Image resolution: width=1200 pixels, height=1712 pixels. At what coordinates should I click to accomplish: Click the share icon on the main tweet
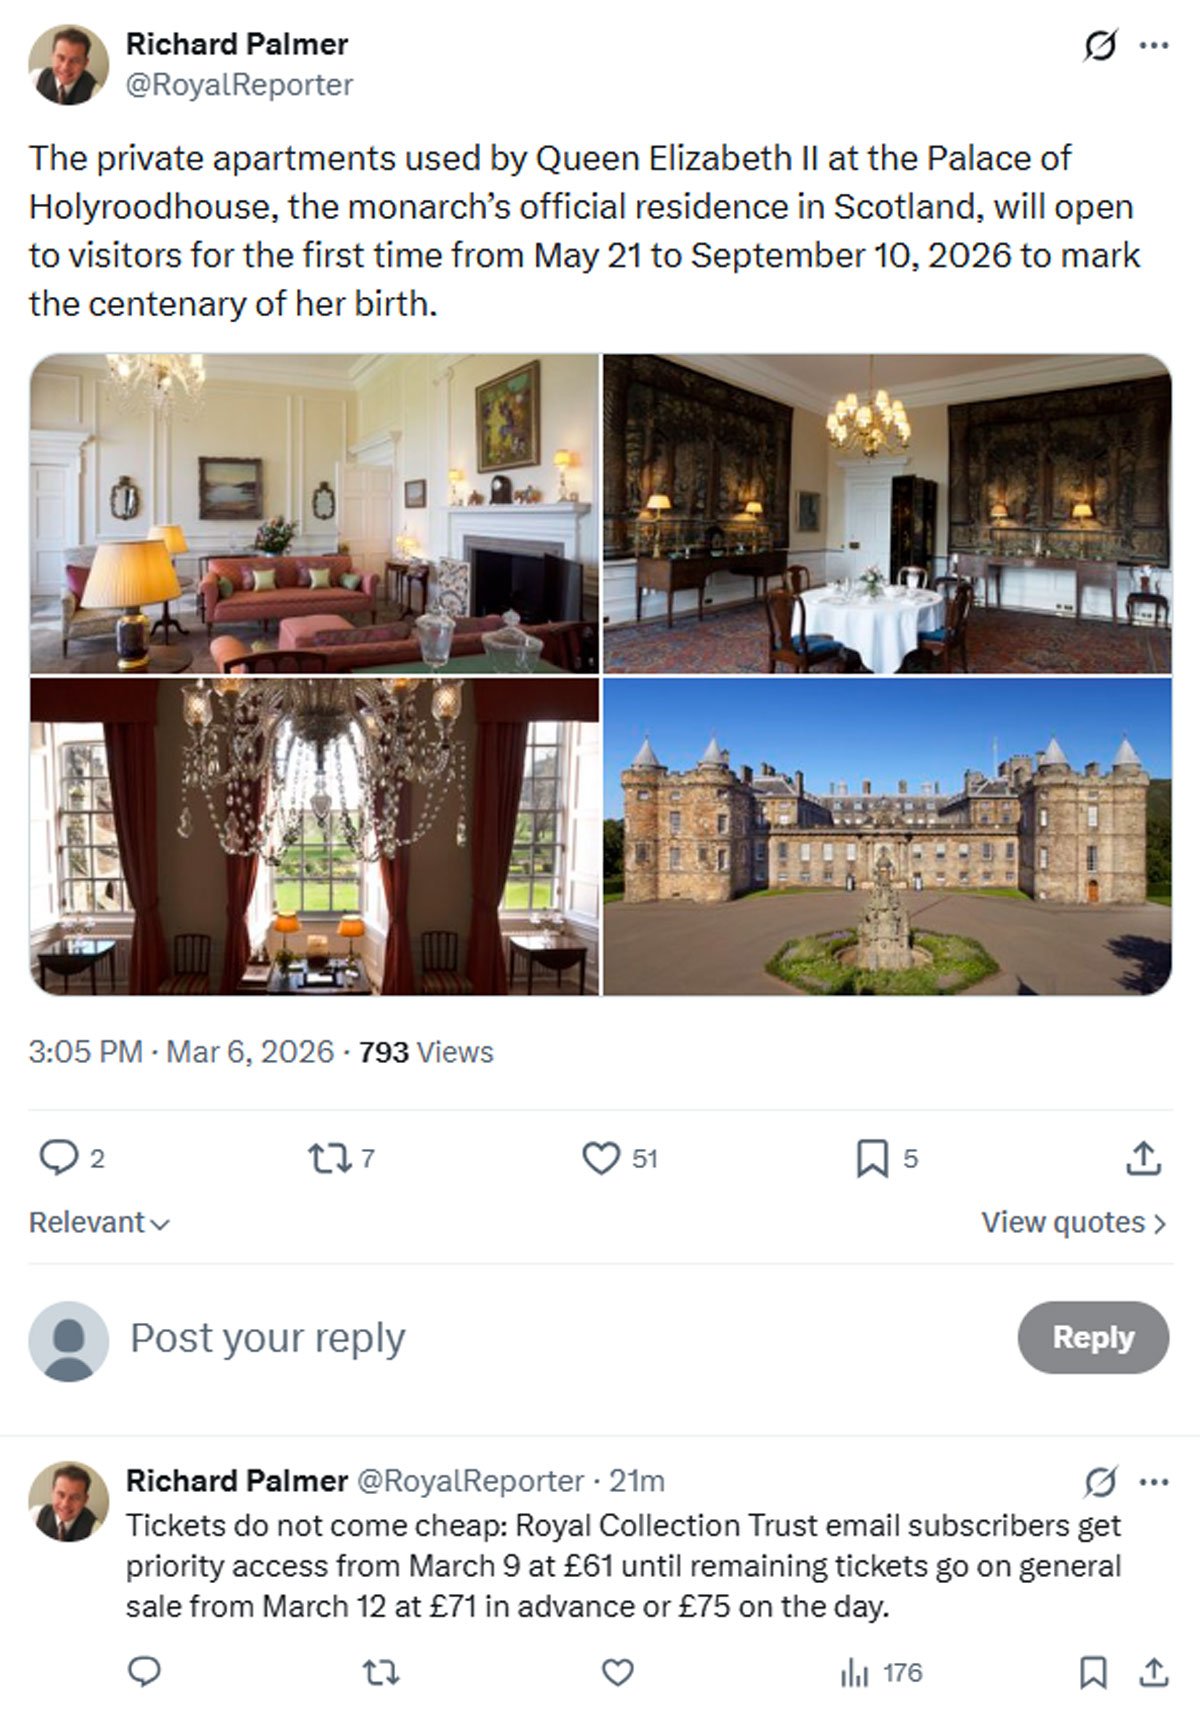pos(1140,1158)
